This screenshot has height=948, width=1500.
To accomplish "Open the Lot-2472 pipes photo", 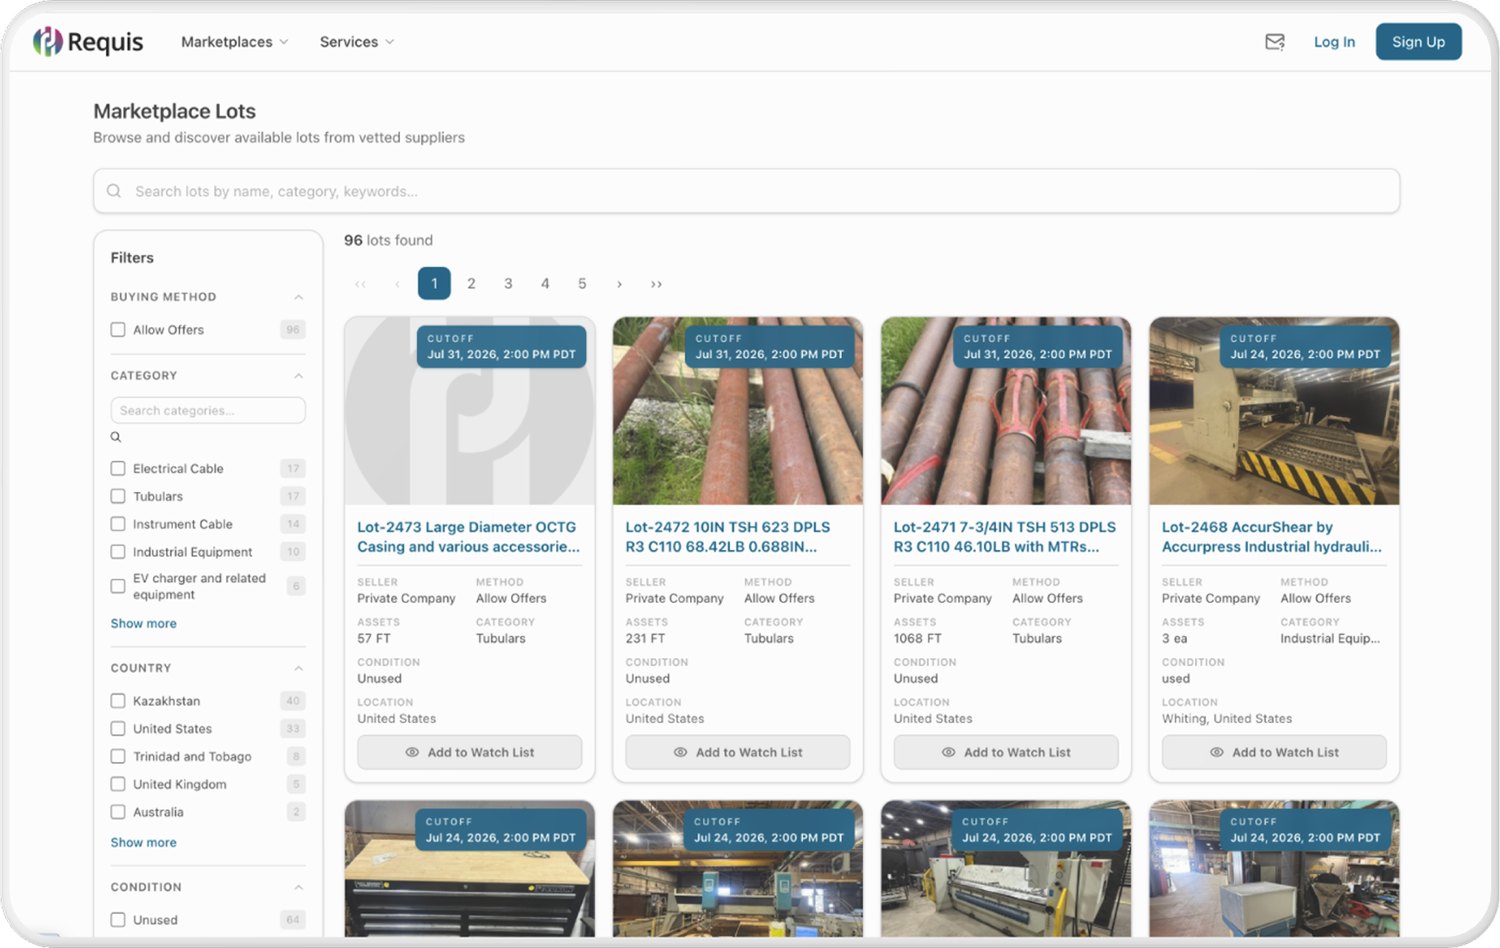I will pos(738,411).
